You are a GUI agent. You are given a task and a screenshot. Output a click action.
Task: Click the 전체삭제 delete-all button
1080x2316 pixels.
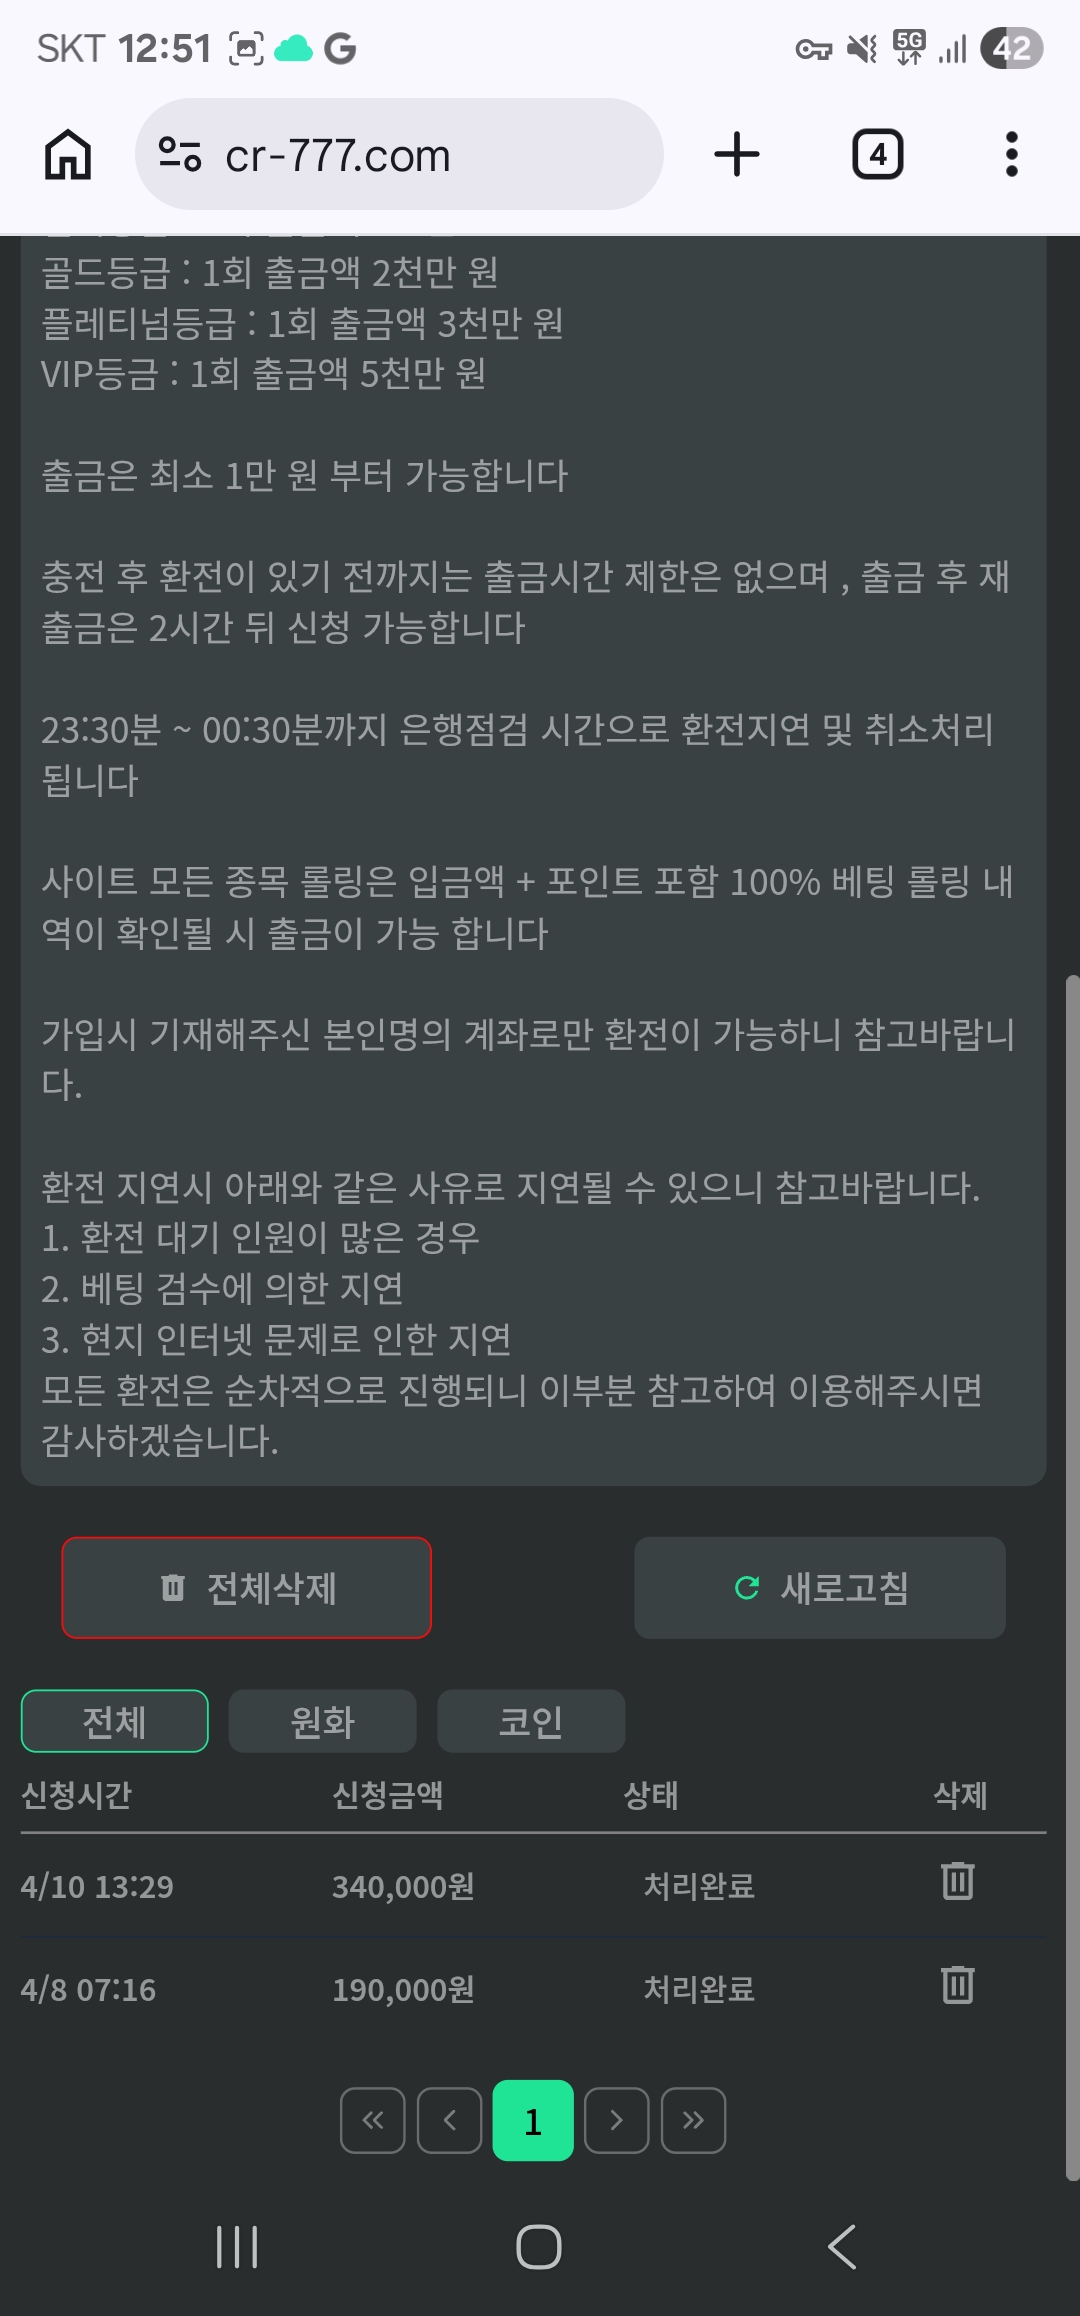[x=247, y=1588]
